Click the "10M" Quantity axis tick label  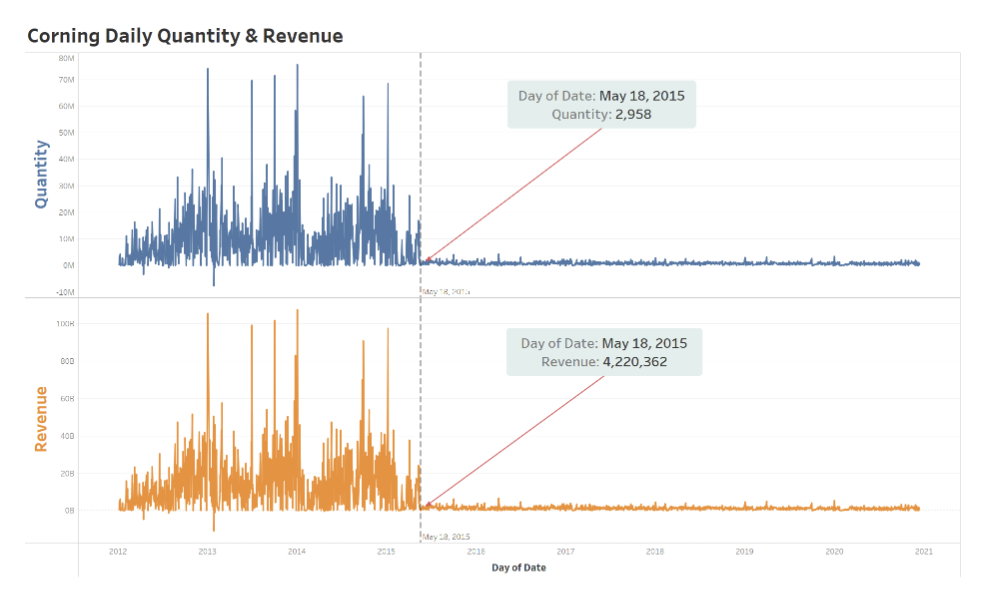66,239
